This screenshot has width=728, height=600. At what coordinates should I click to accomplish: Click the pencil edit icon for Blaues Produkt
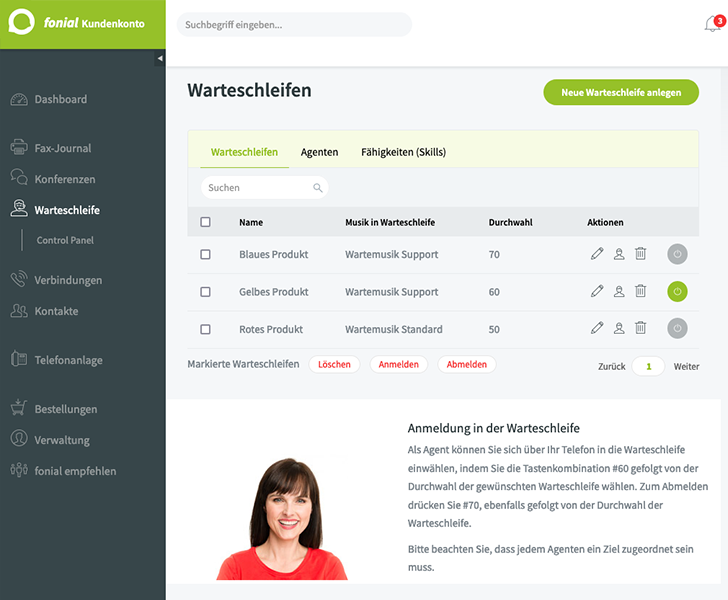(x=597, y=254)
